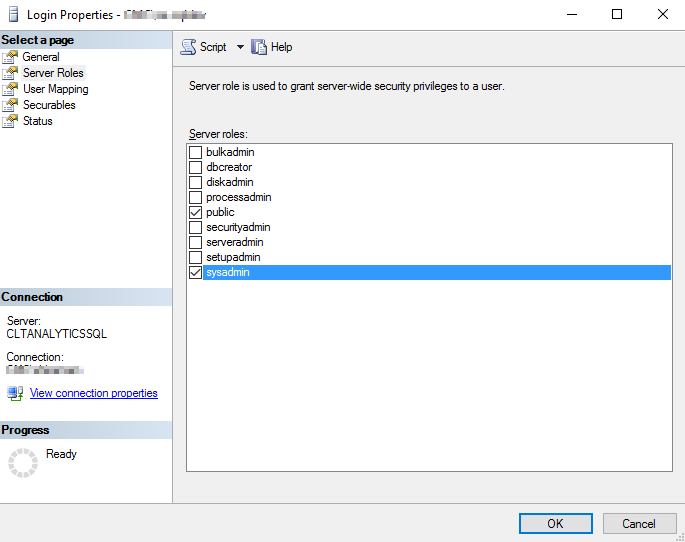This screenshot has width=685, height=542.
Task: Tick the diskadmin checkbox
Action: click(195, 182)
